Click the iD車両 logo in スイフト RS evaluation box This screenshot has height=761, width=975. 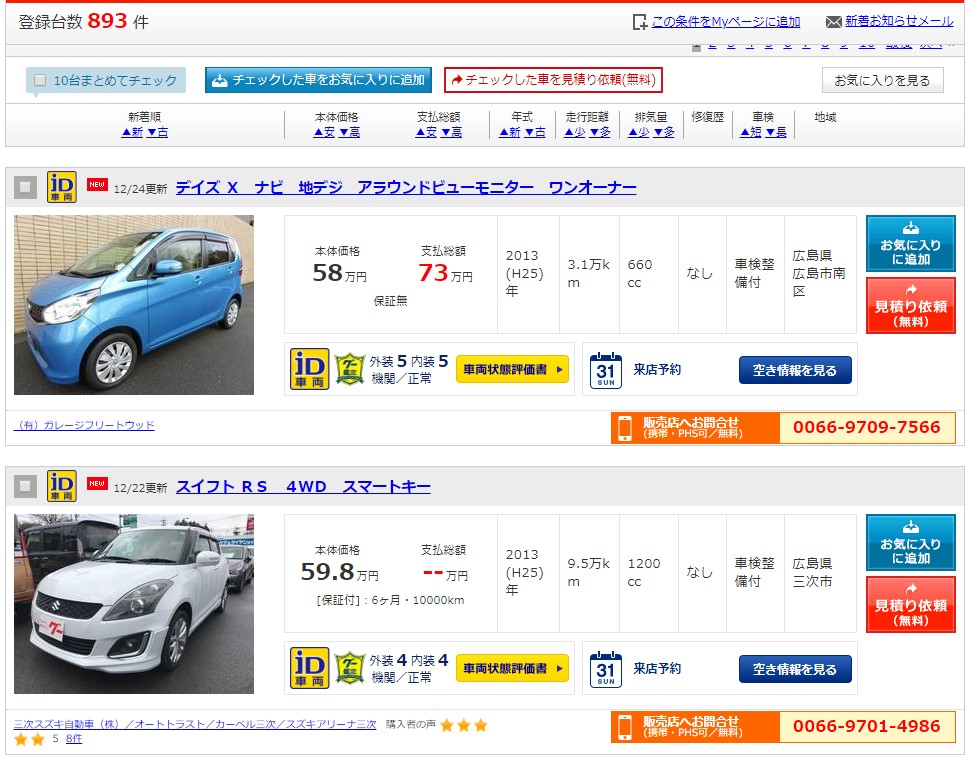310,668
